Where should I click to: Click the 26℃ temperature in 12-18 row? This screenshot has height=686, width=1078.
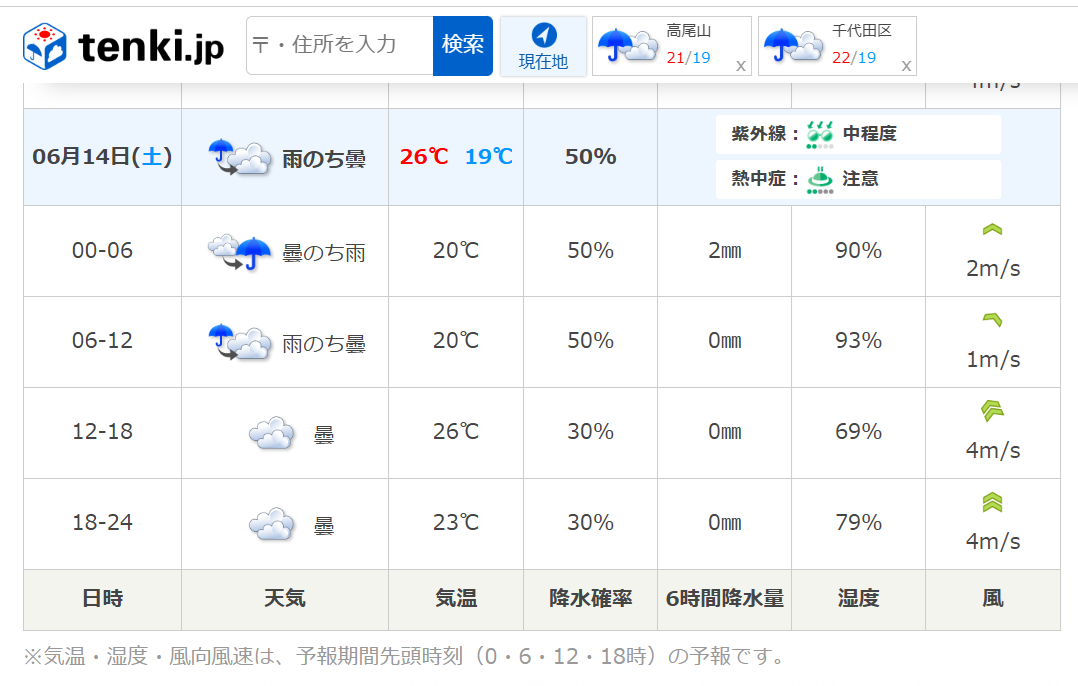pyautogui.click(x=456, y=432)
